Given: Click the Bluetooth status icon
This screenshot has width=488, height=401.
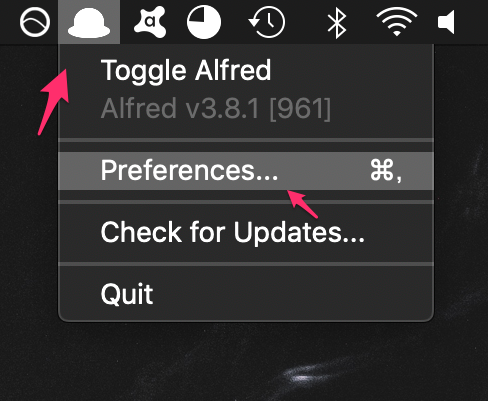Looking at the screenshot, I should point(337,22).
